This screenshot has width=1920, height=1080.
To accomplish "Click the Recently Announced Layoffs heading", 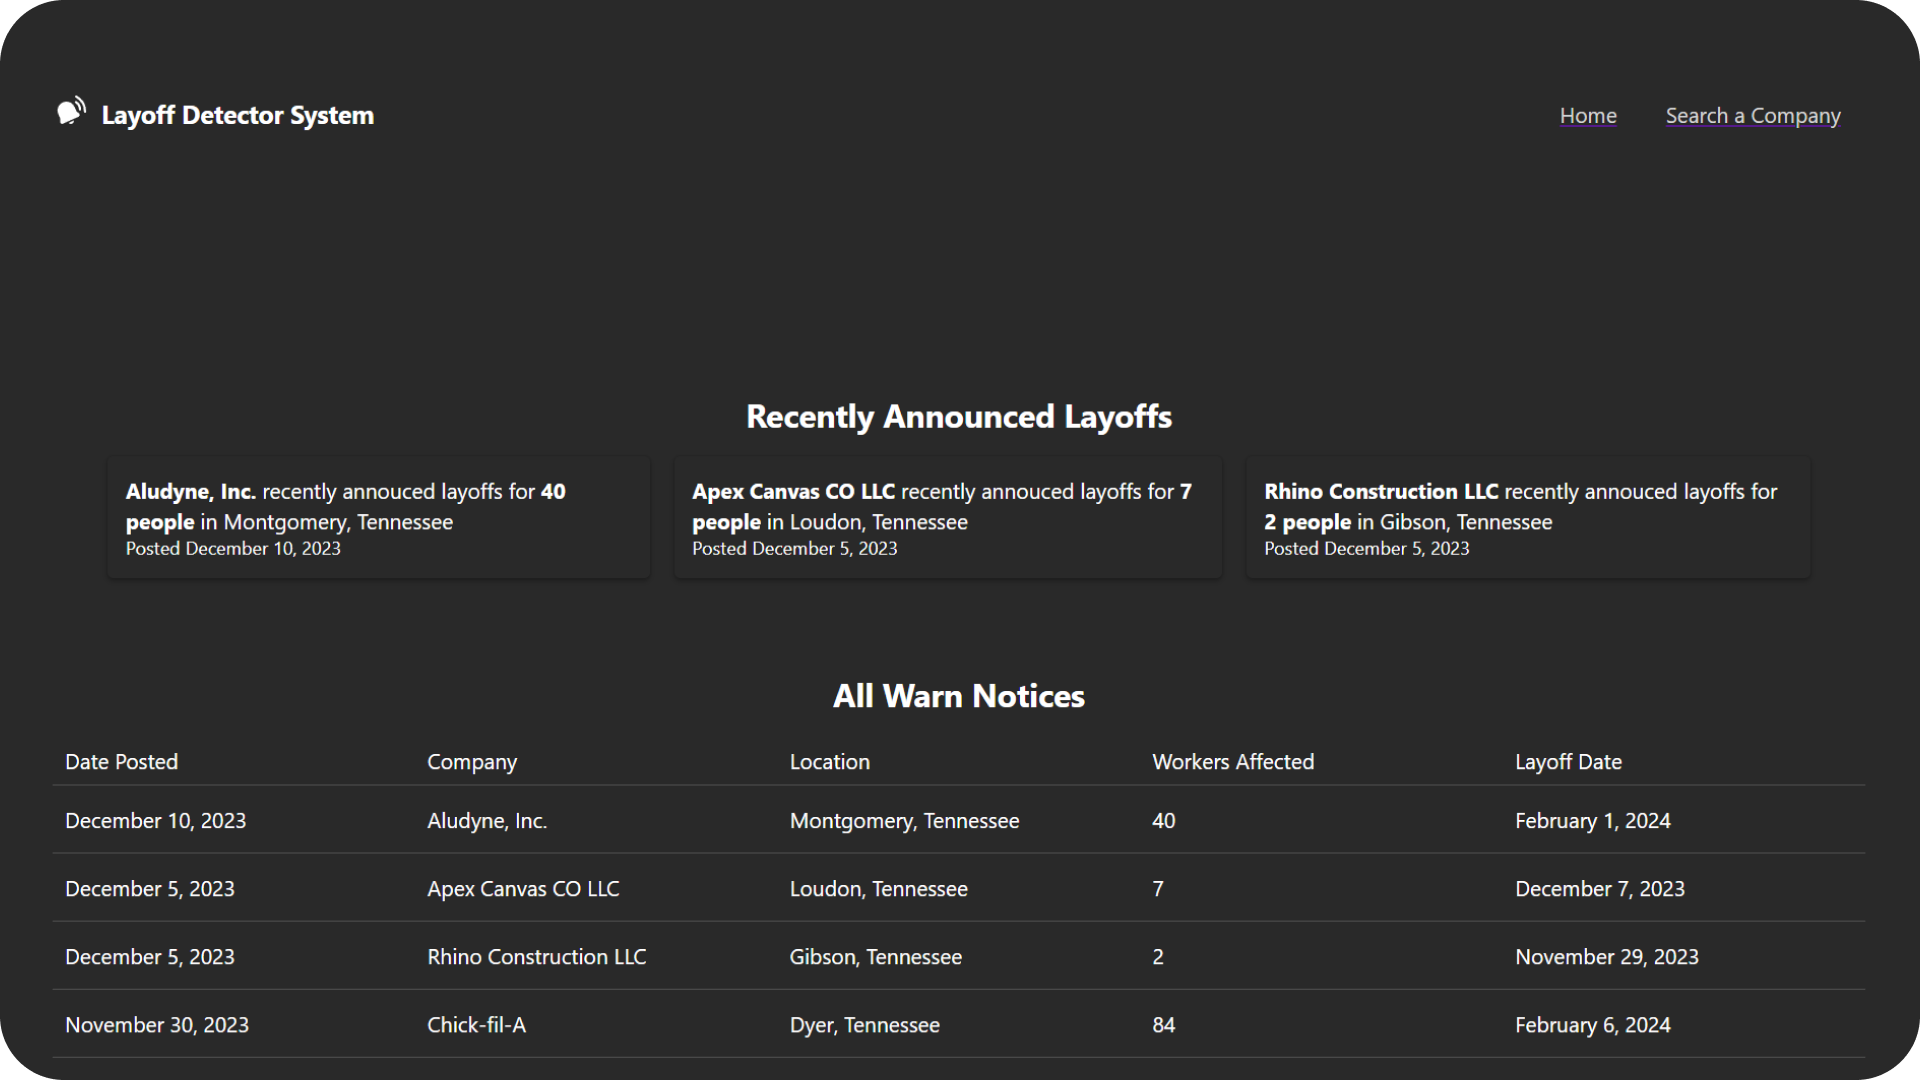I will (x=958, y=417).
